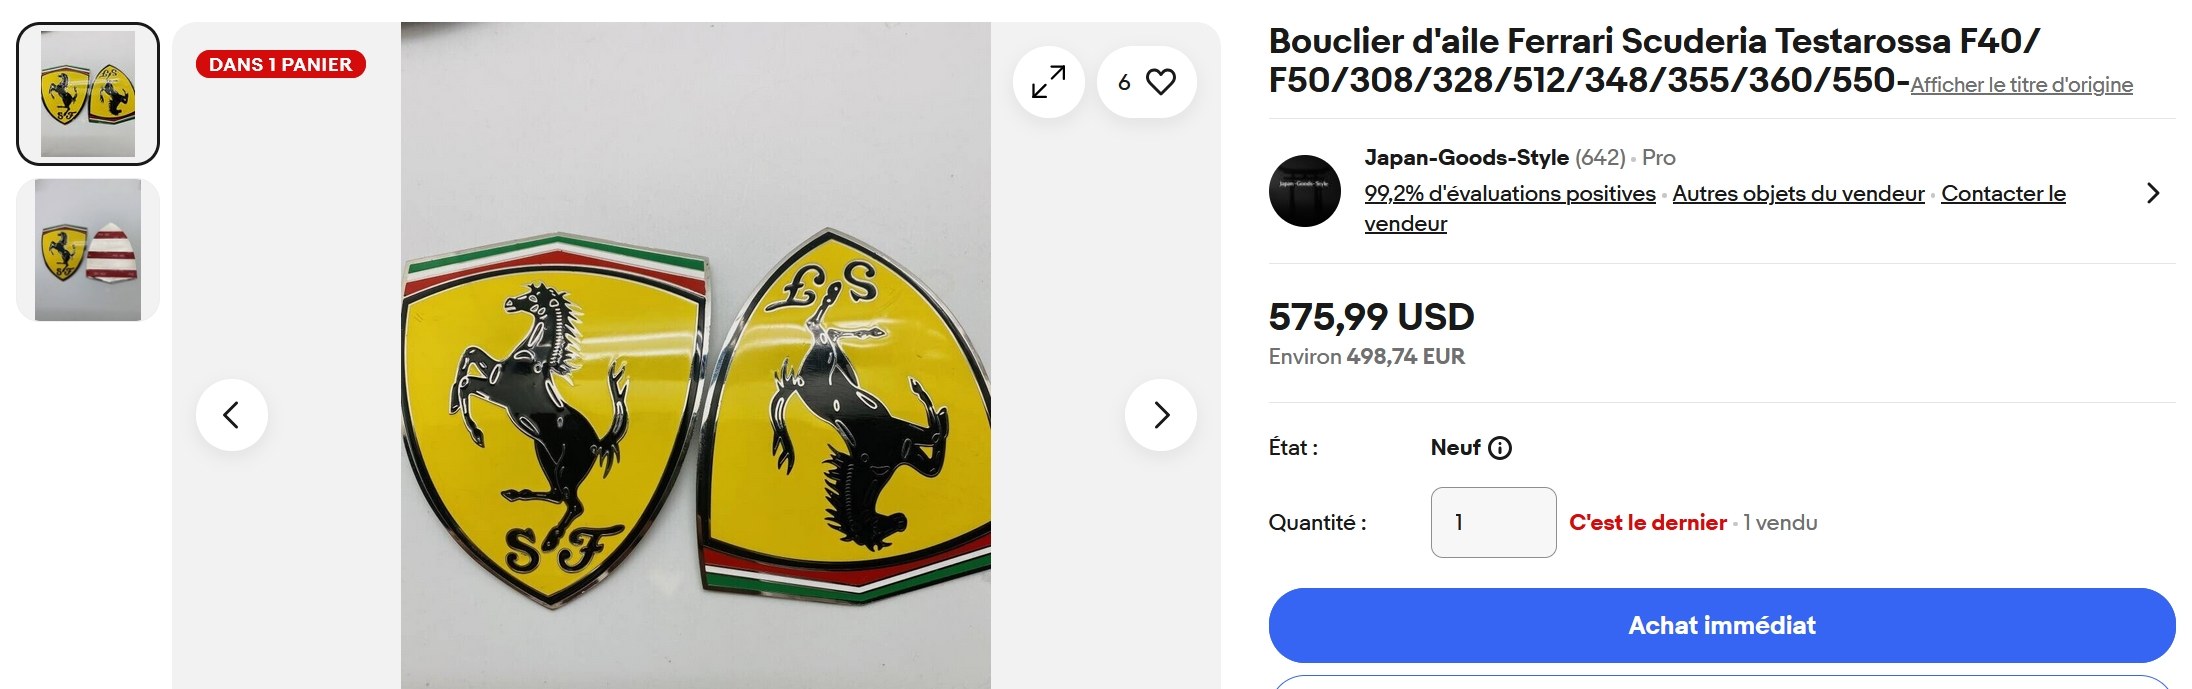Open the Neuf condition info icon
The width and height of the screenshot is (2192, 689).
click(x=1500, y=448)
